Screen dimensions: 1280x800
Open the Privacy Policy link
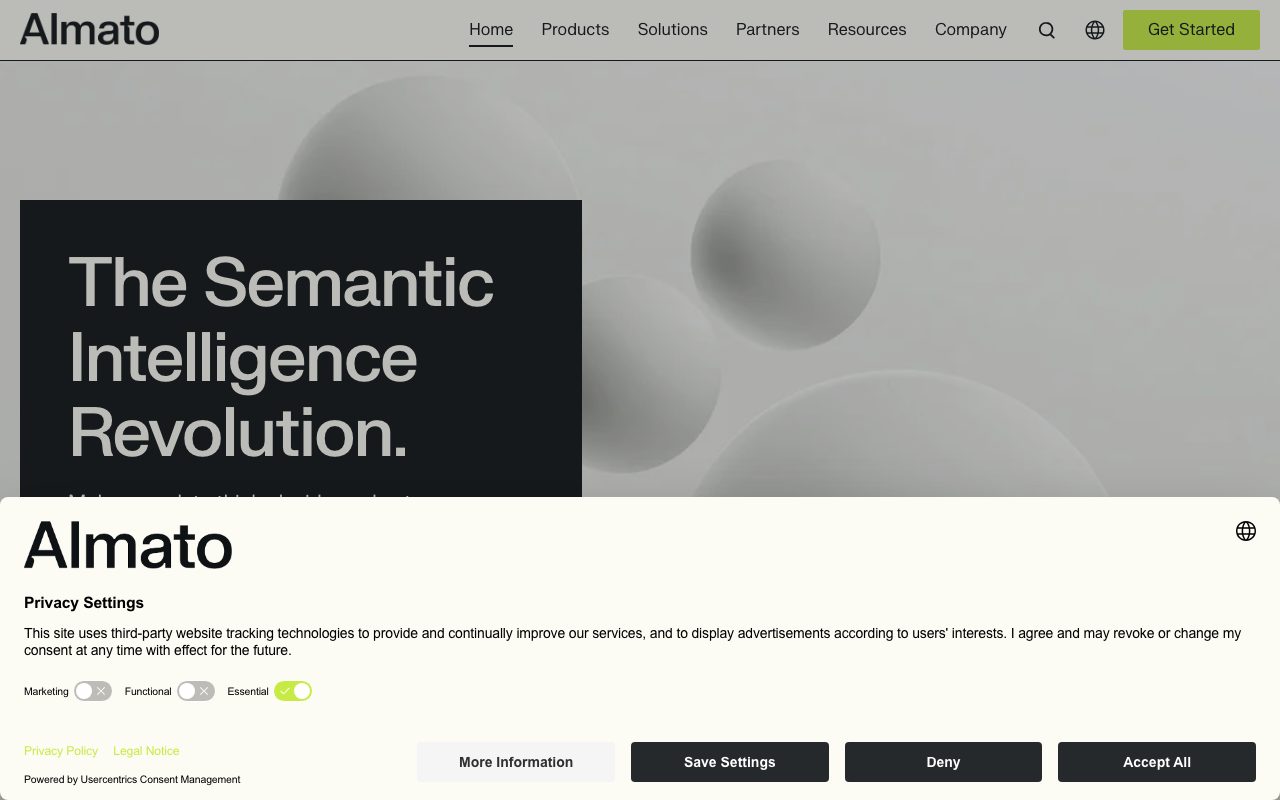coord(61,751)
